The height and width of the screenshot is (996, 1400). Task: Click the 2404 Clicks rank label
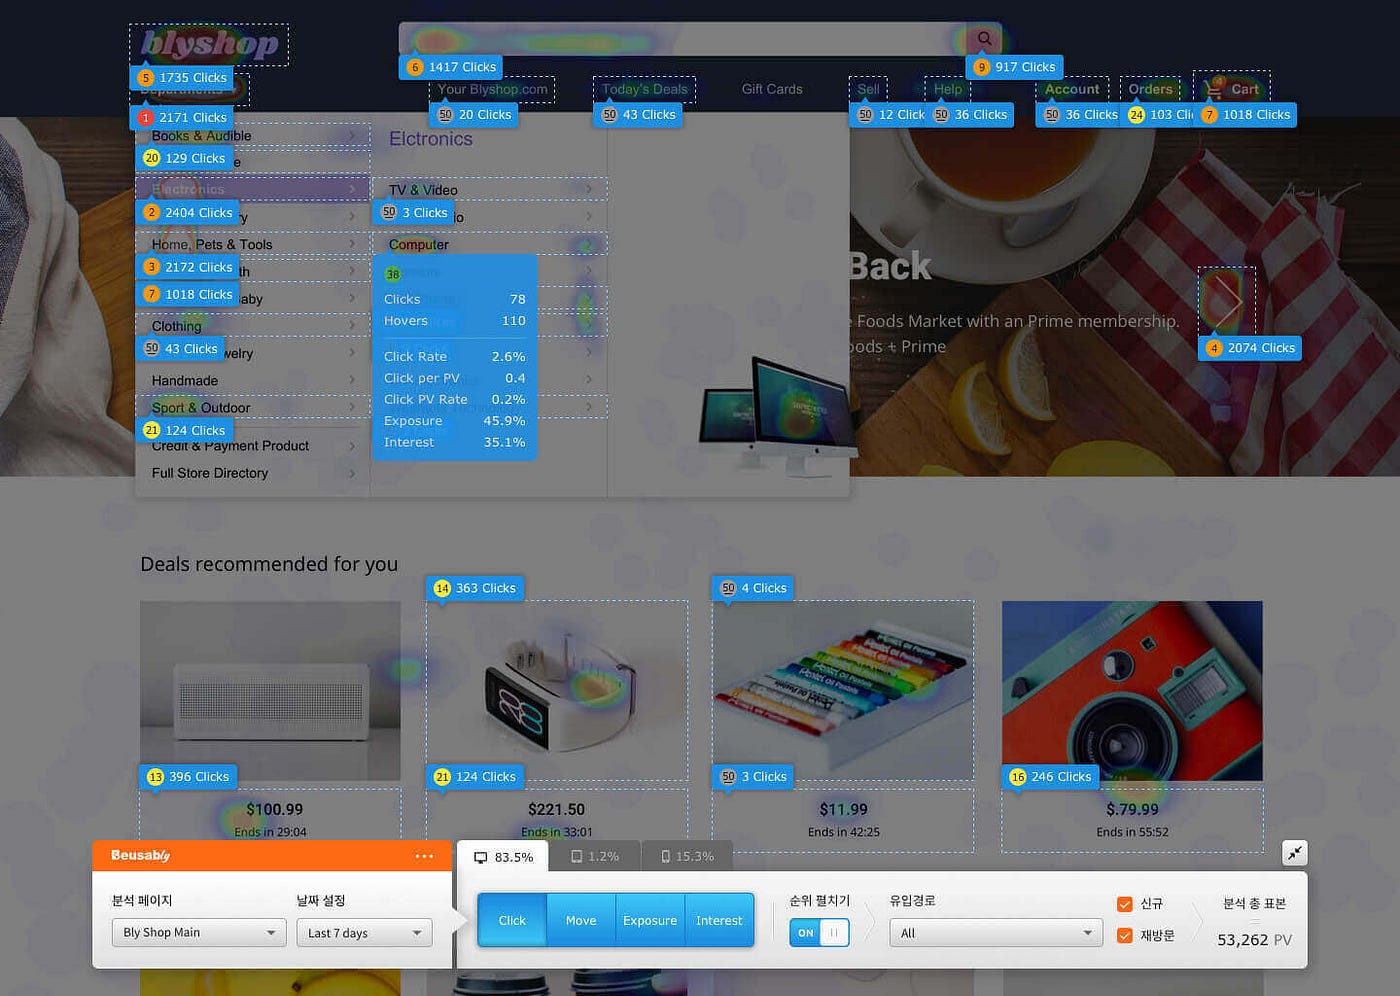coord(188,212)
